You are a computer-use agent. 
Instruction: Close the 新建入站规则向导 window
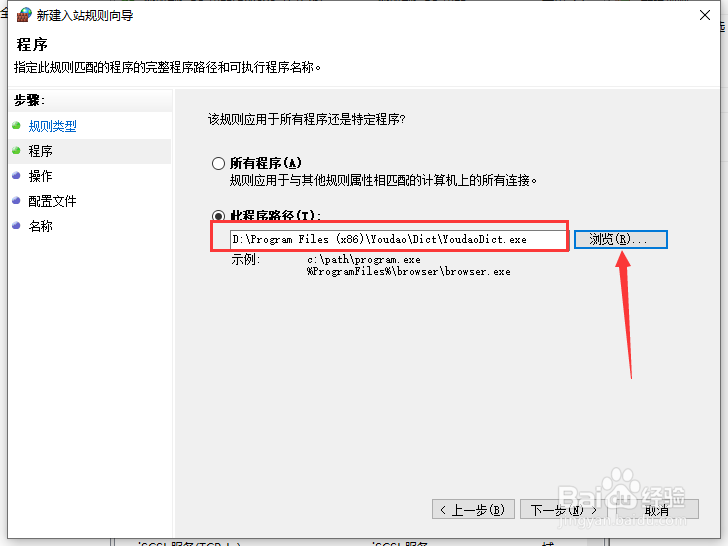pos(705,15)
